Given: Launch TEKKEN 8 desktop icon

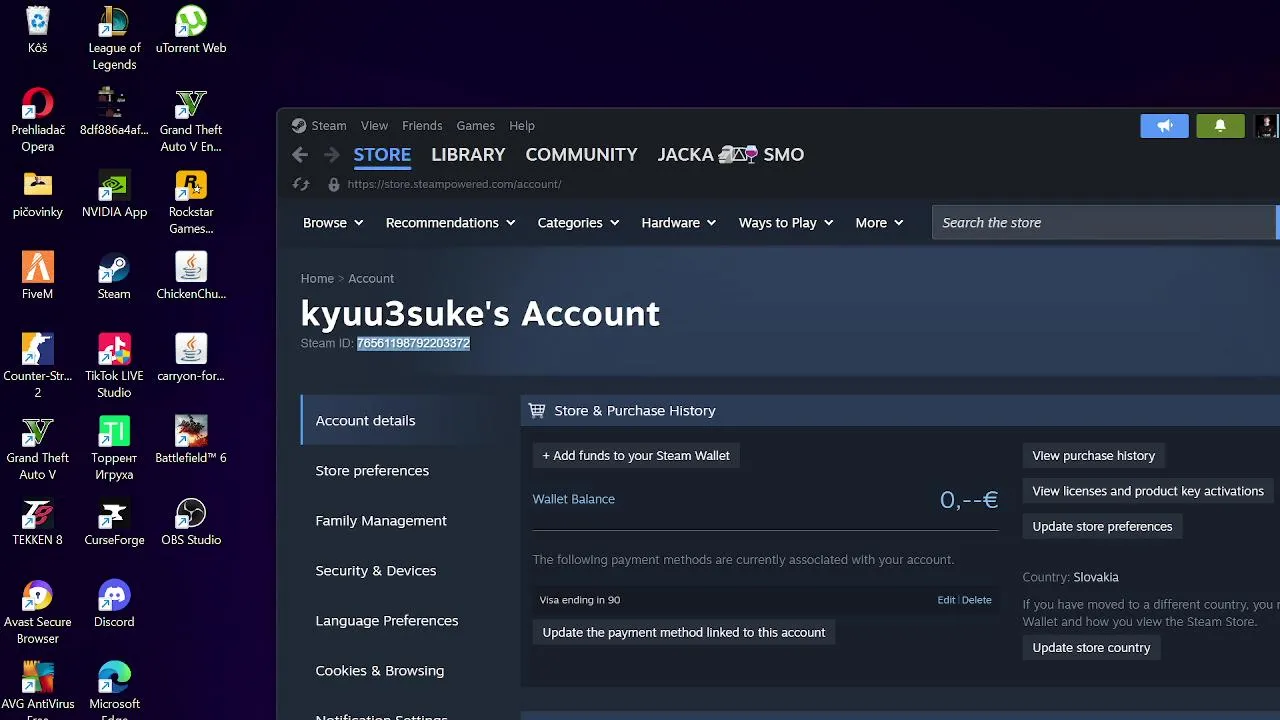Looking at the screenshot, I should pyautogui.click(x=38, y=522).
